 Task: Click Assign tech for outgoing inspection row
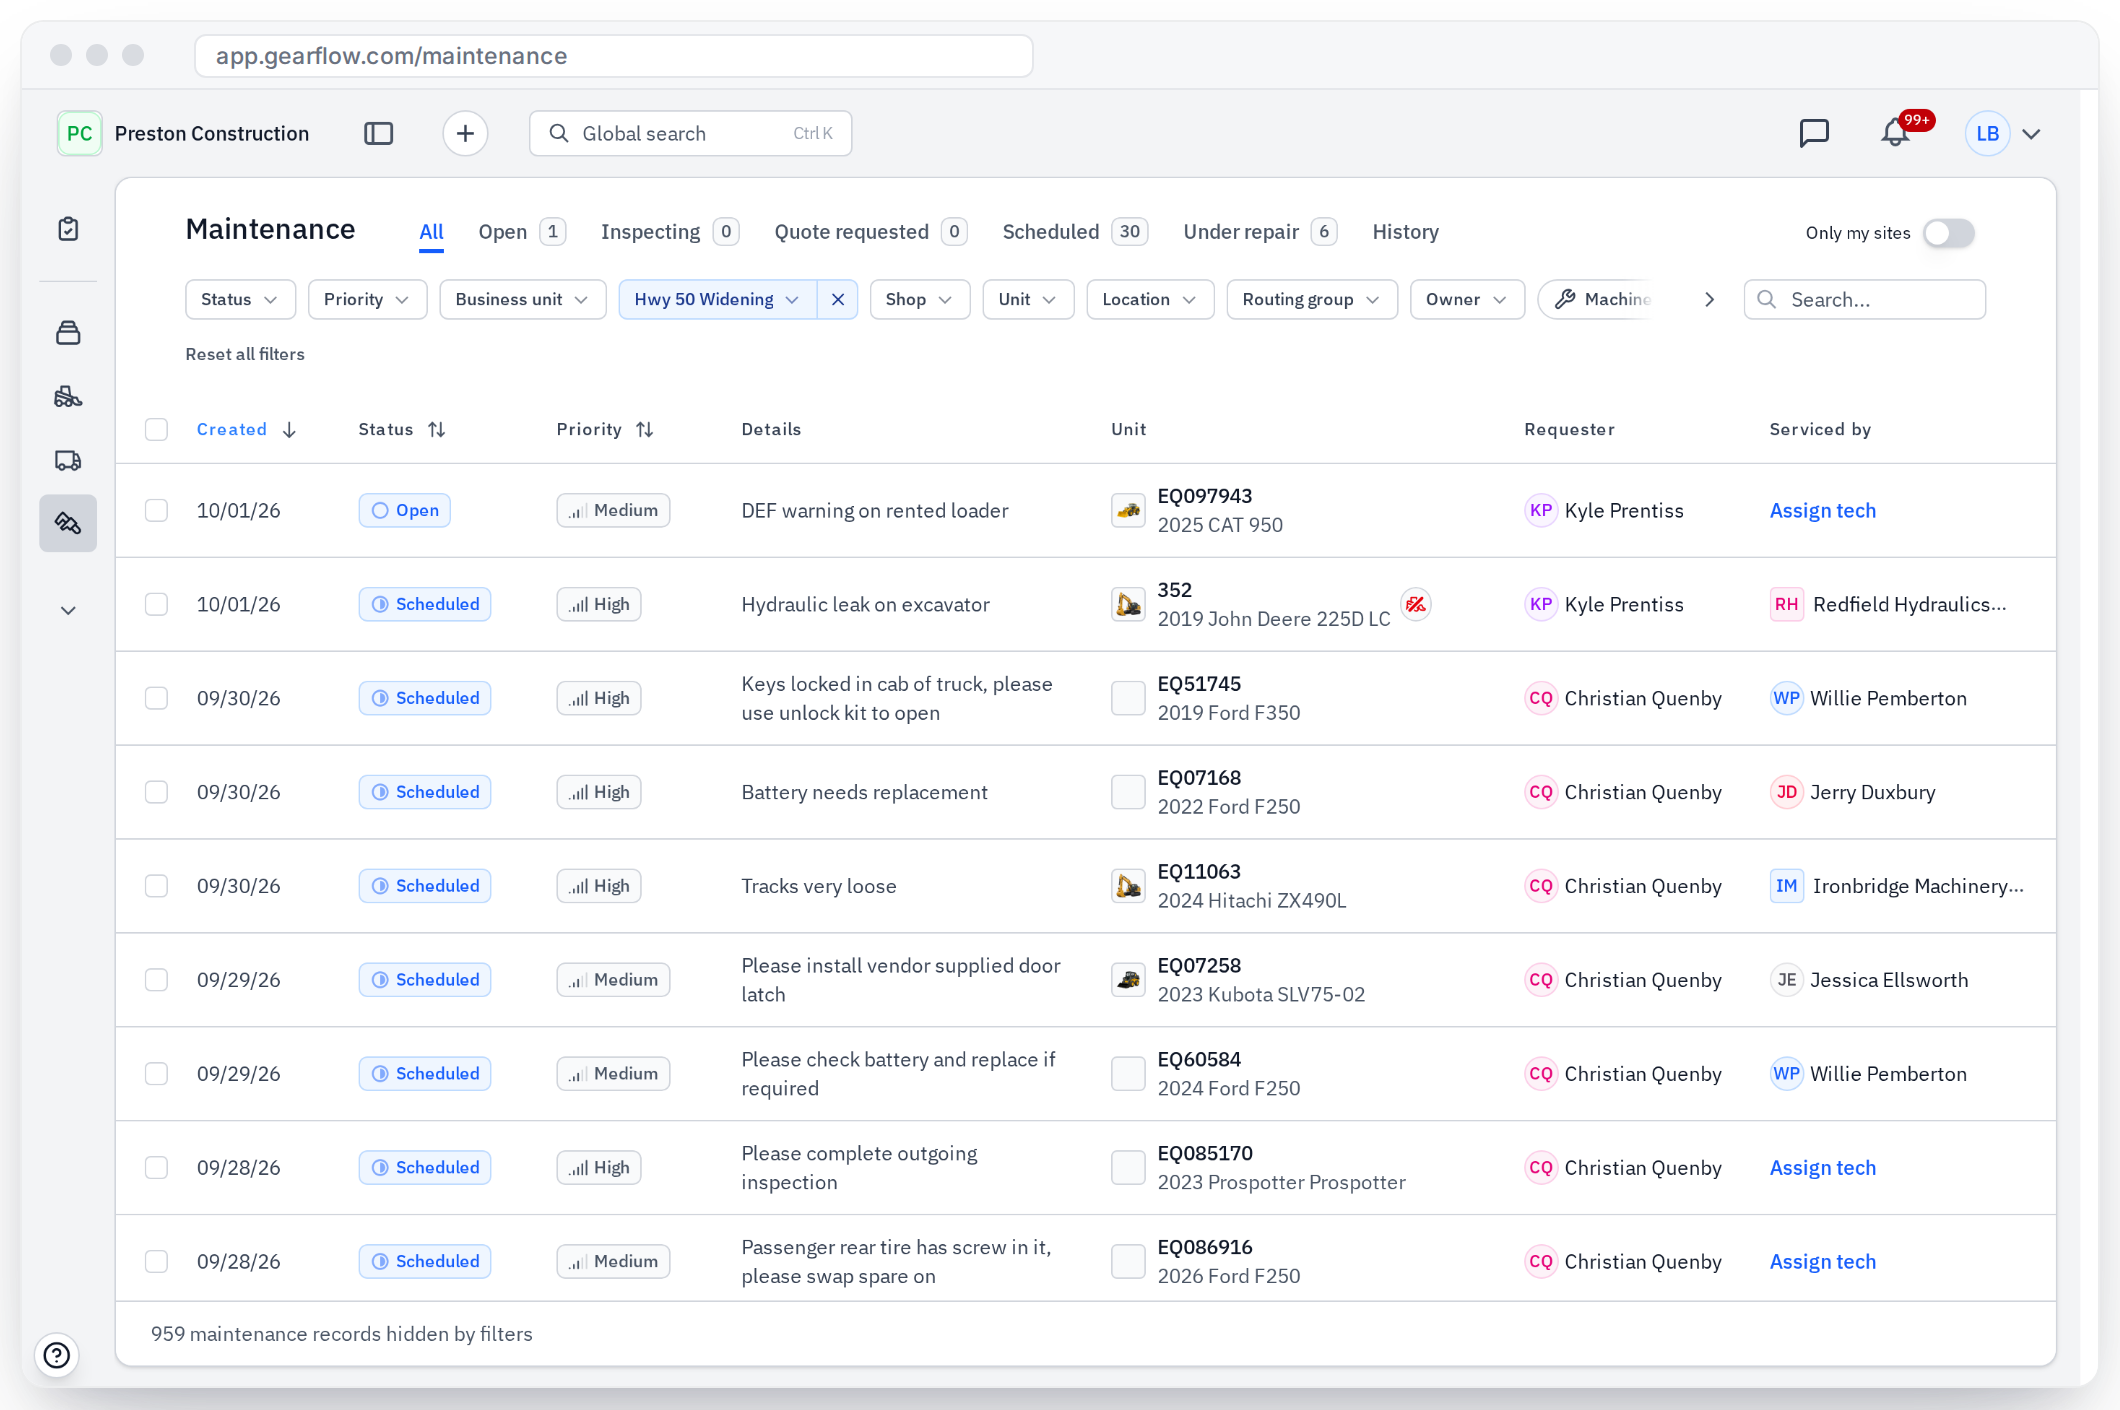1822,1168
